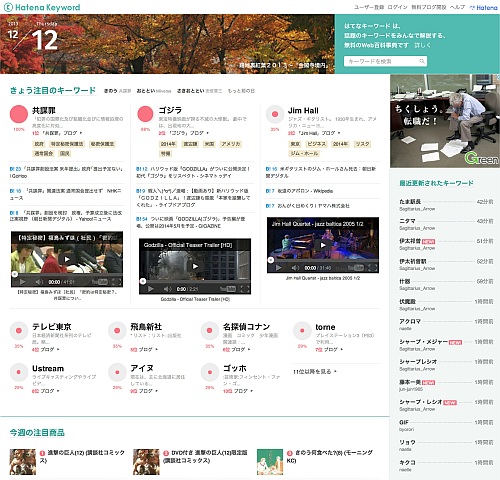Expand the 「ゴジラ」ブログ dropdown arrow
500x480 pixels.
coord(207,133)
